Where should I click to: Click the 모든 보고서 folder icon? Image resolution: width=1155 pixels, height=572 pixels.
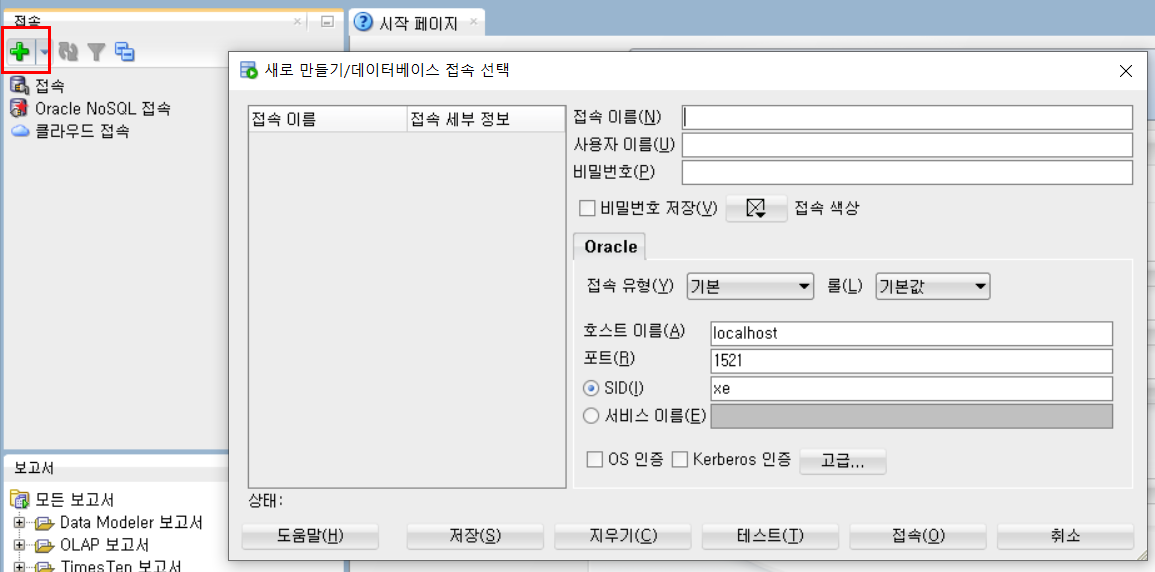point(19,501)
